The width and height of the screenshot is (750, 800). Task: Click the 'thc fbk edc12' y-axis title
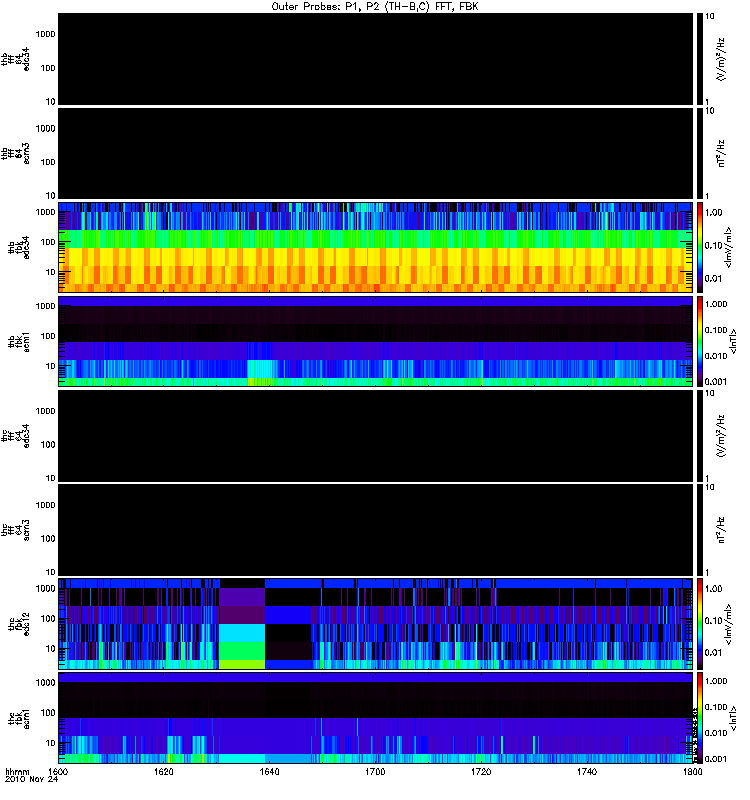pyautogui.click(x=18, y=624)
